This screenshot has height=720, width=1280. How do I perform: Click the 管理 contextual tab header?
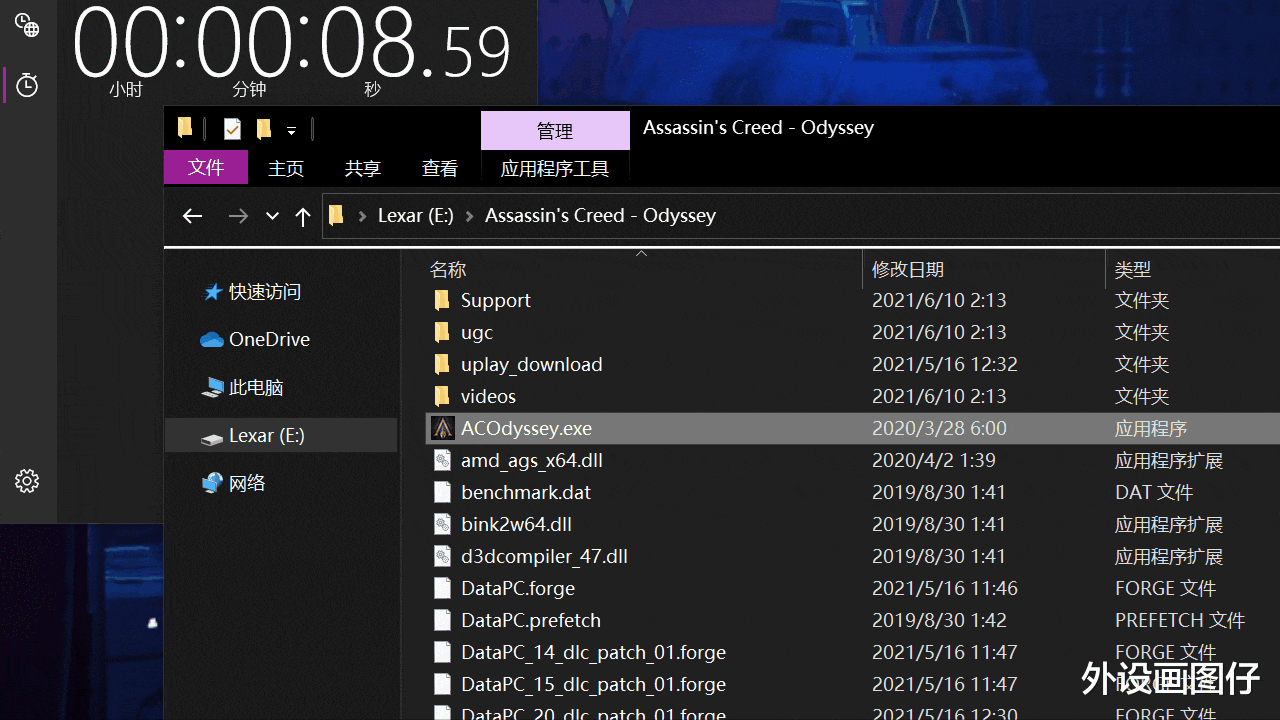pyautogui.click(x=555, y=131)
